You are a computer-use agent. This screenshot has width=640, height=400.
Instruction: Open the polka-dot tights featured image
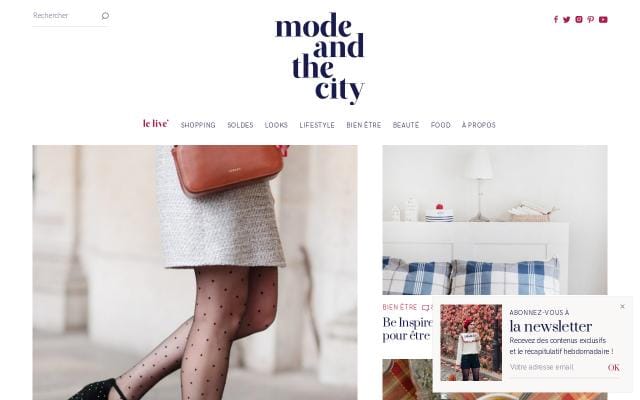point(195,272)
